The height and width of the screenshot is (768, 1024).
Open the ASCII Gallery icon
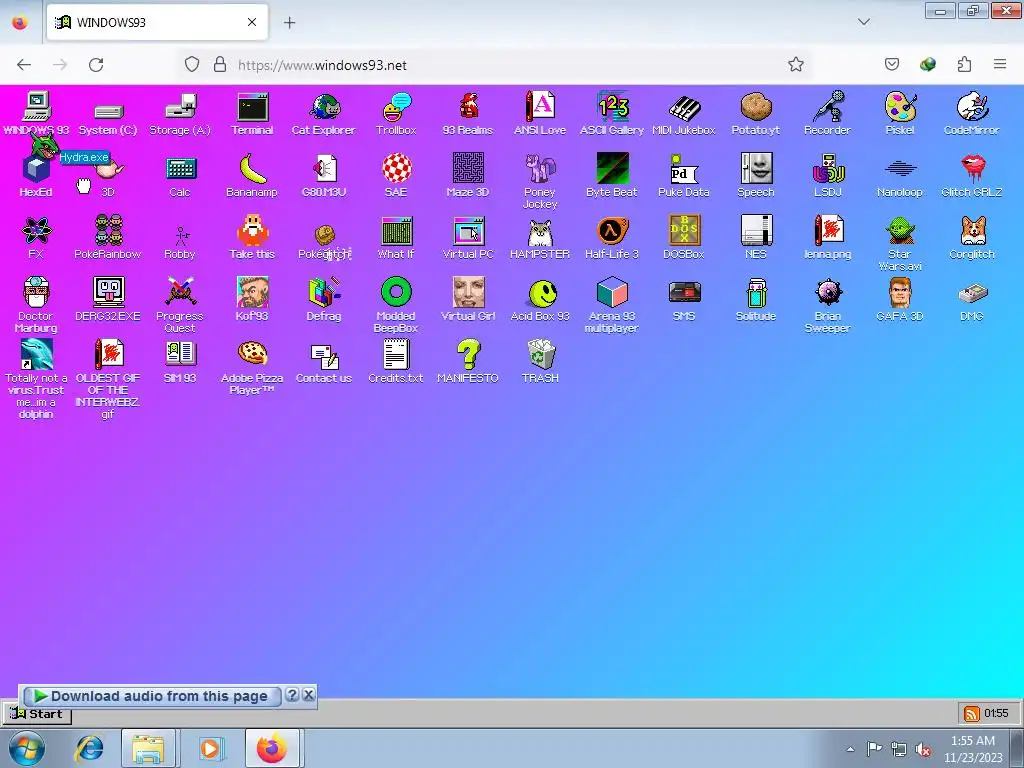pyautogui.click(x=612, y=107)
